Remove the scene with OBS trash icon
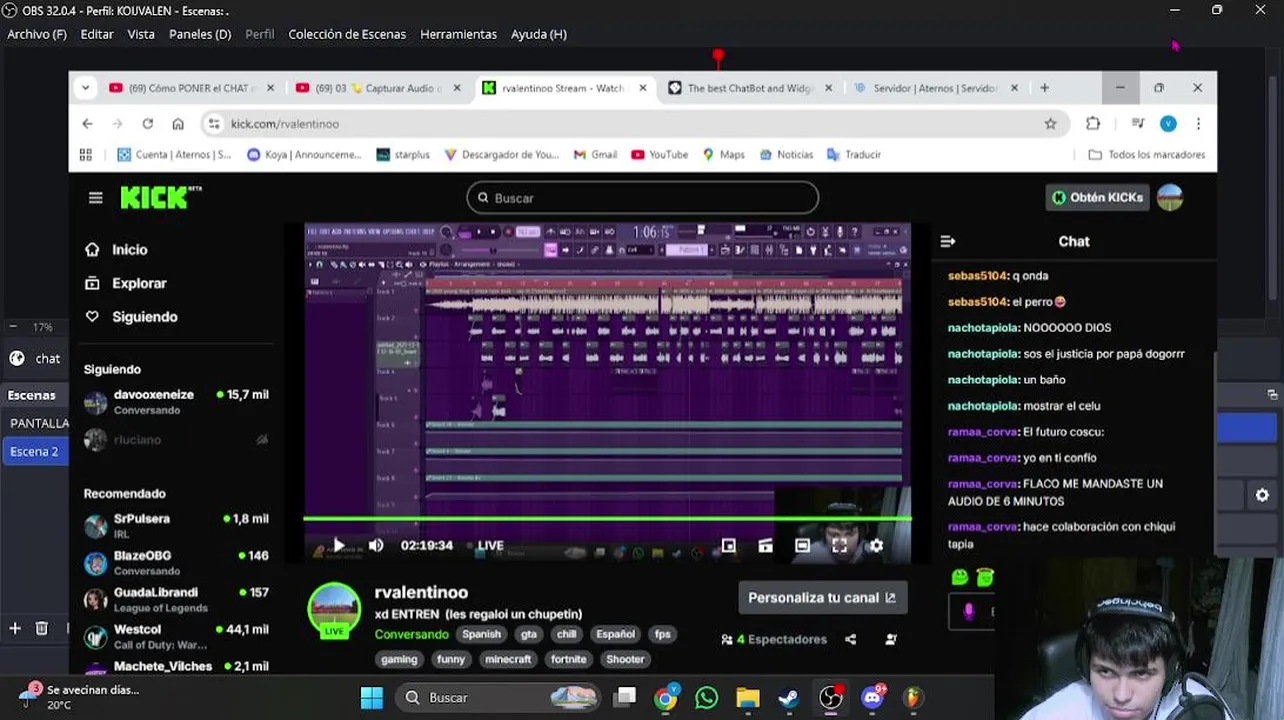 pos(42,628)
